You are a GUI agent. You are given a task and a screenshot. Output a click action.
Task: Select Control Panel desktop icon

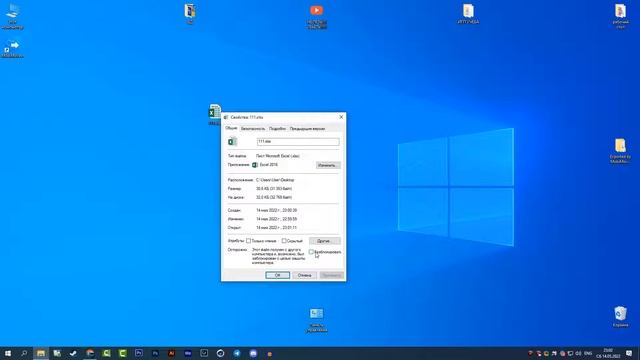coord(316,320)
